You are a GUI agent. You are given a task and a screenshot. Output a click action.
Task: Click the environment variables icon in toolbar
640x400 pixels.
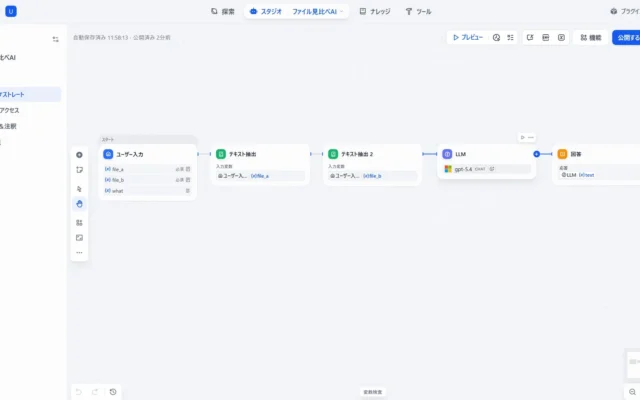[546, 38]
